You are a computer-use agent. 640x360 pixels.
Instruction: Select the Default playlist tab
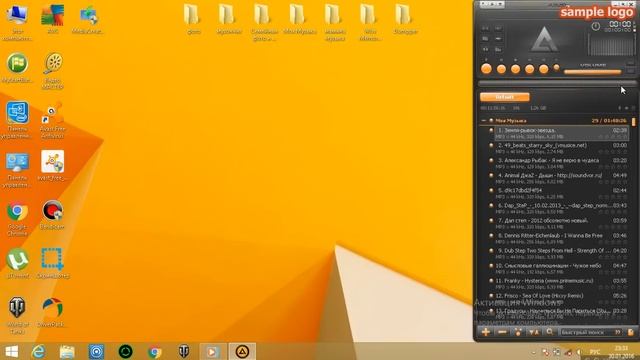click(x=505, y=97)
